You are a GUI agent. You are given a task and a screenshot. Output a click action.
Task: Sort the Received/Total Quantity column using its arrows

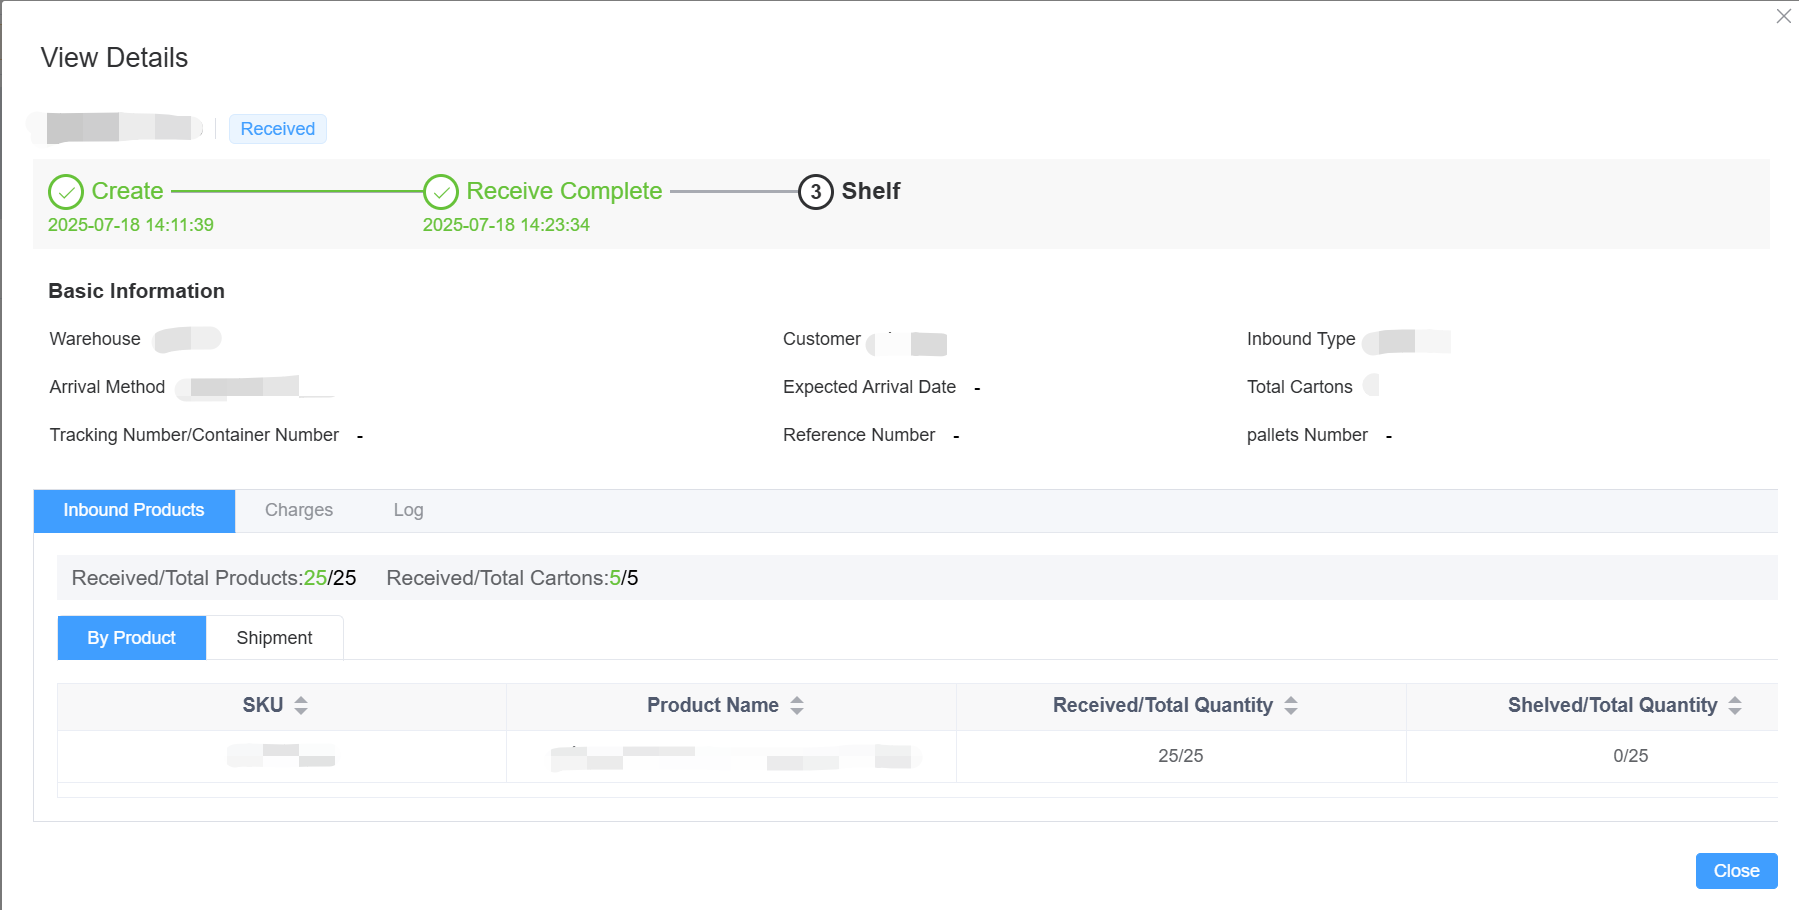point(1291,705)
